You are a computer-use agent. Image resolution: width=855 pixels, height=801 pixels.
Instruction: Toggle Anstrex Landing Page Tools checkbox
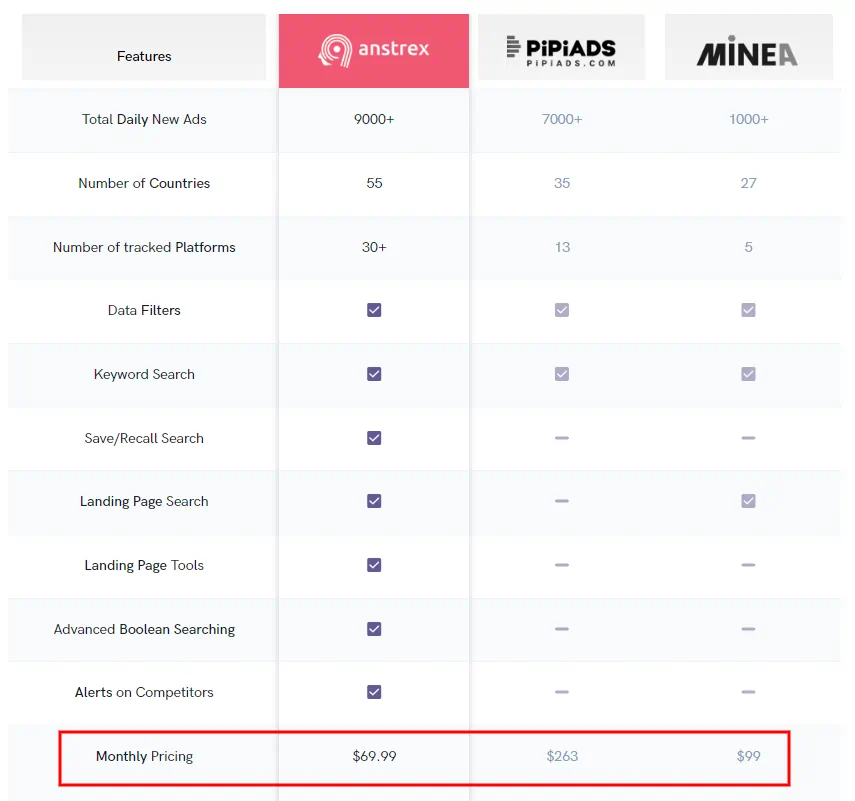(x=374, y=565)
